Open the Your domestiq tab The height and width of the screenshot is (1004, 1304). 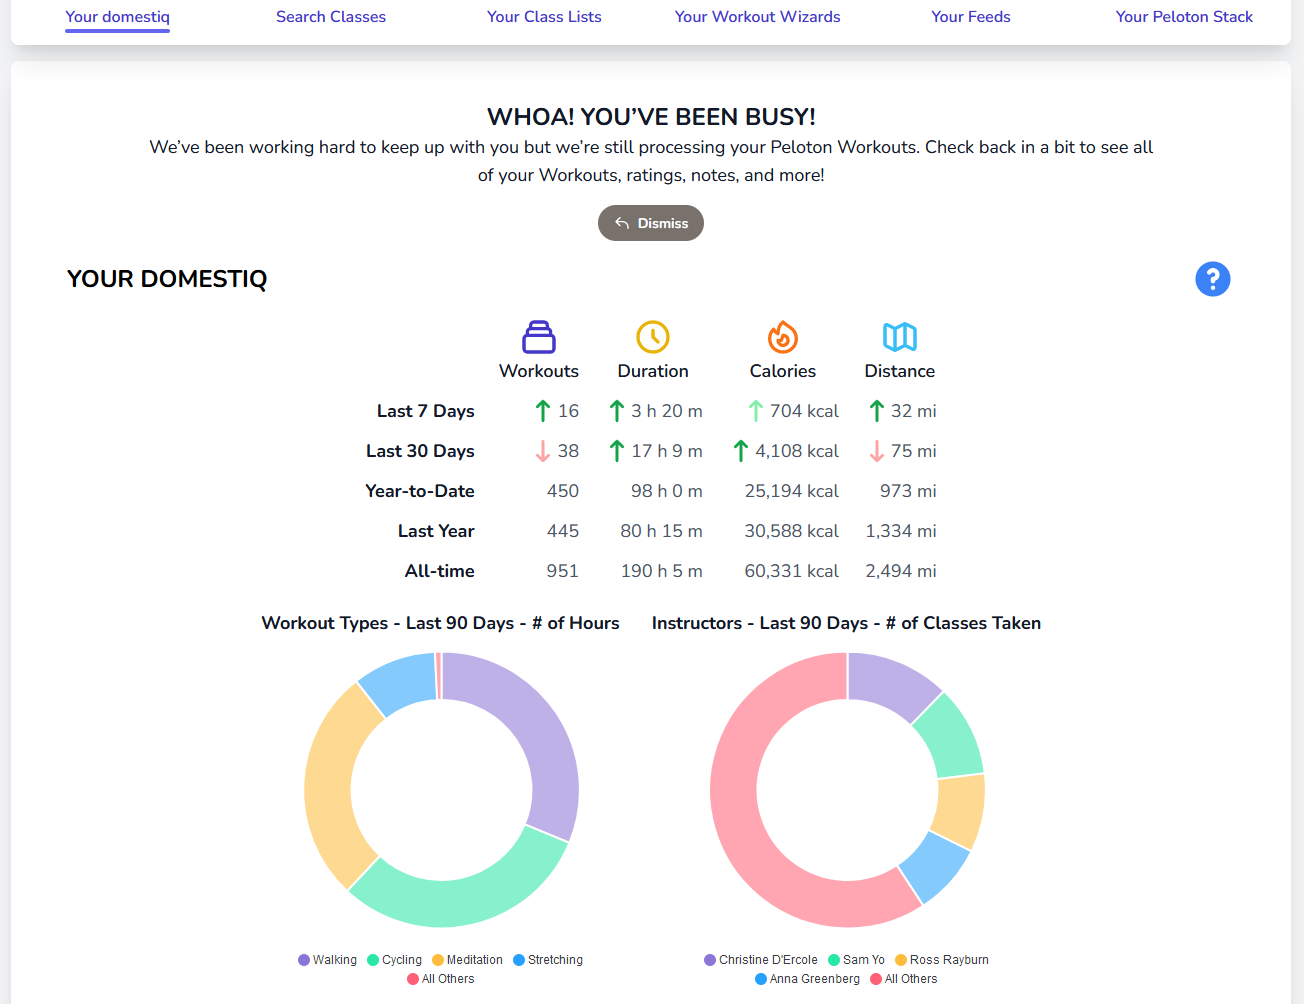click(117, 17)
